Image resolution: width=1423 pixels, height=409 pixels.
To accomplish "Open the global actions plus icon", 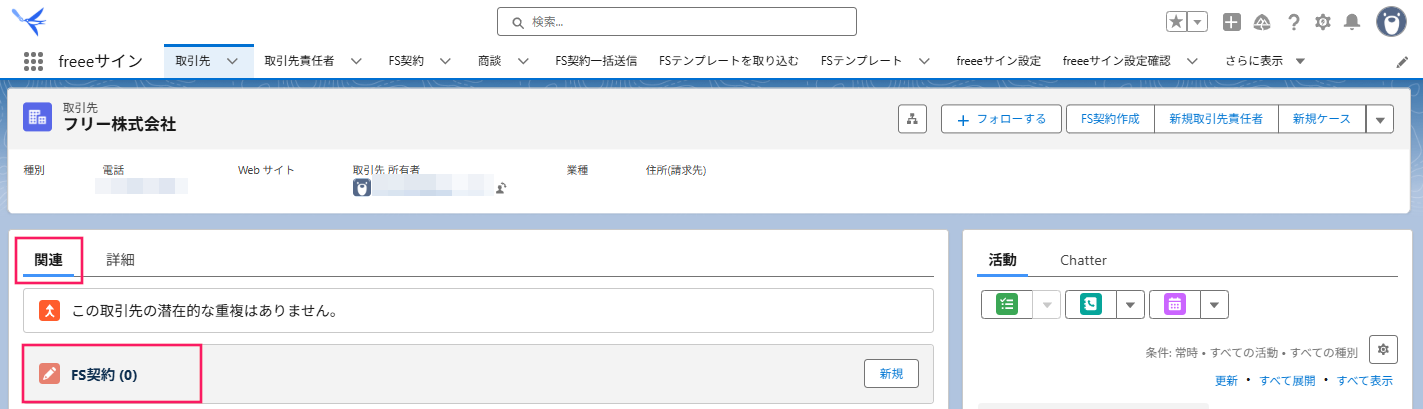I will point(1232,22).
